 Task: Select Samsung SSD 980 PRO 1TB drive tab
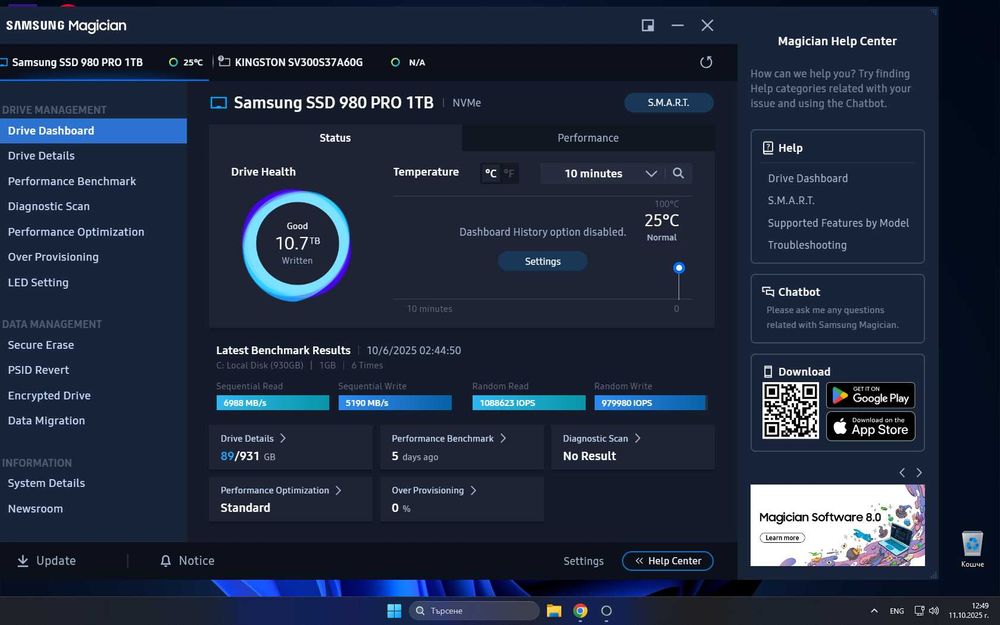pos(104,62)
